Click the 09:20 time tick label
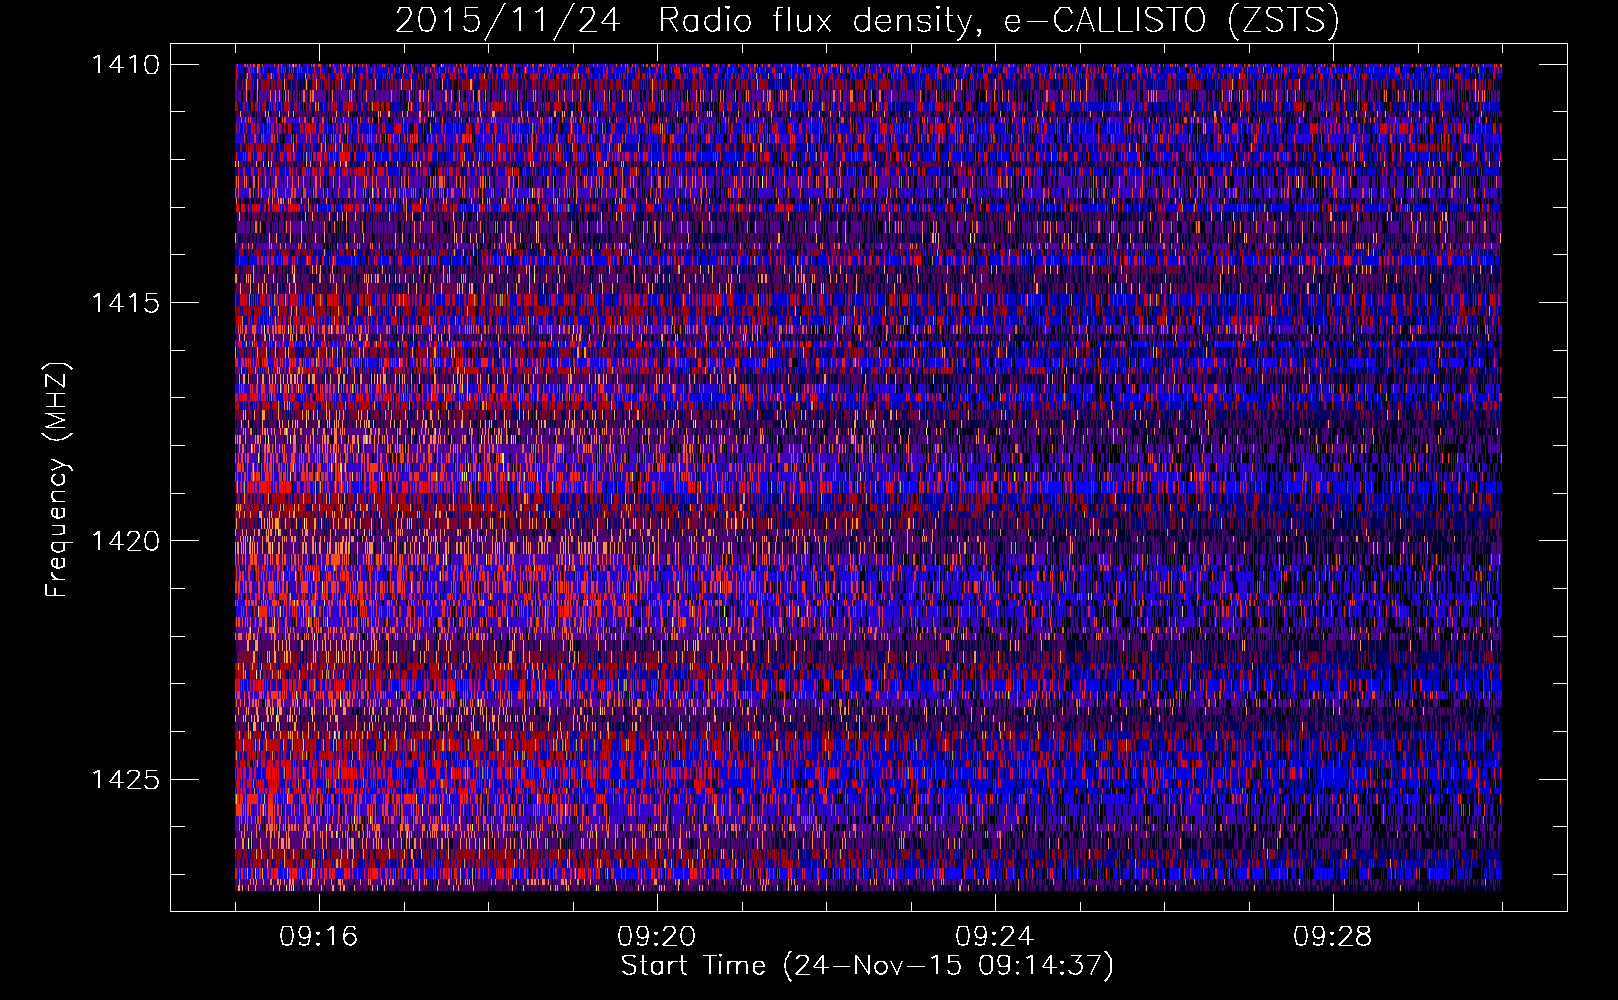This screenshot has height=1000, width=1618. click(x=657, y=937)
